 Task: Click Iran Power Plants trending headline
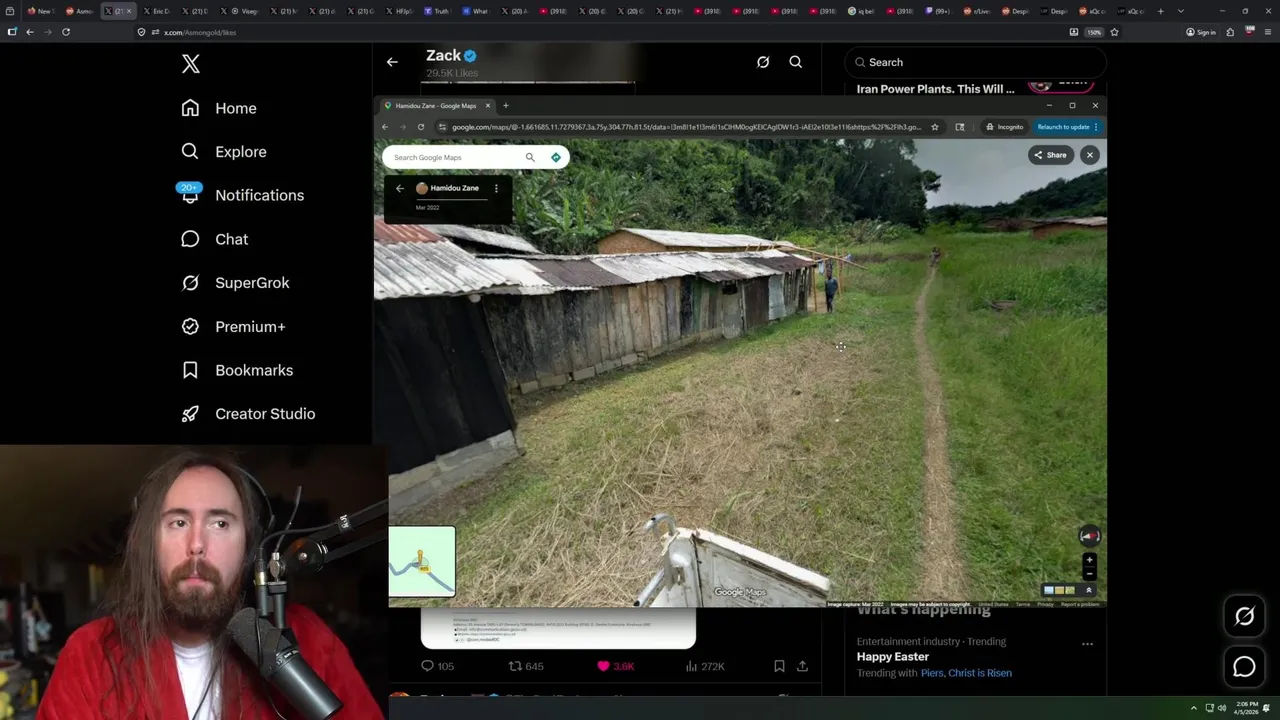(935, 89)
